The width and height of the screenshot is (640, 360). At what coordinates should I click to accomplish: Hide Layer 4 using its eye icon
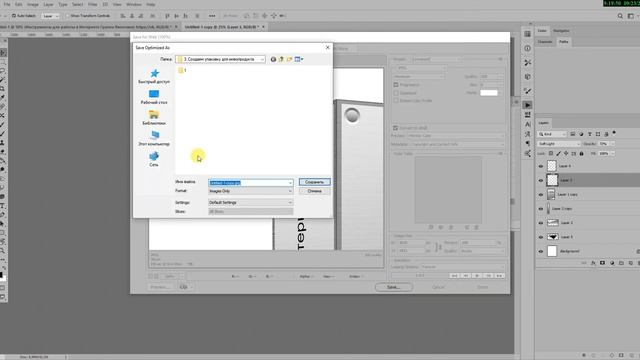(x=541, y=166)
